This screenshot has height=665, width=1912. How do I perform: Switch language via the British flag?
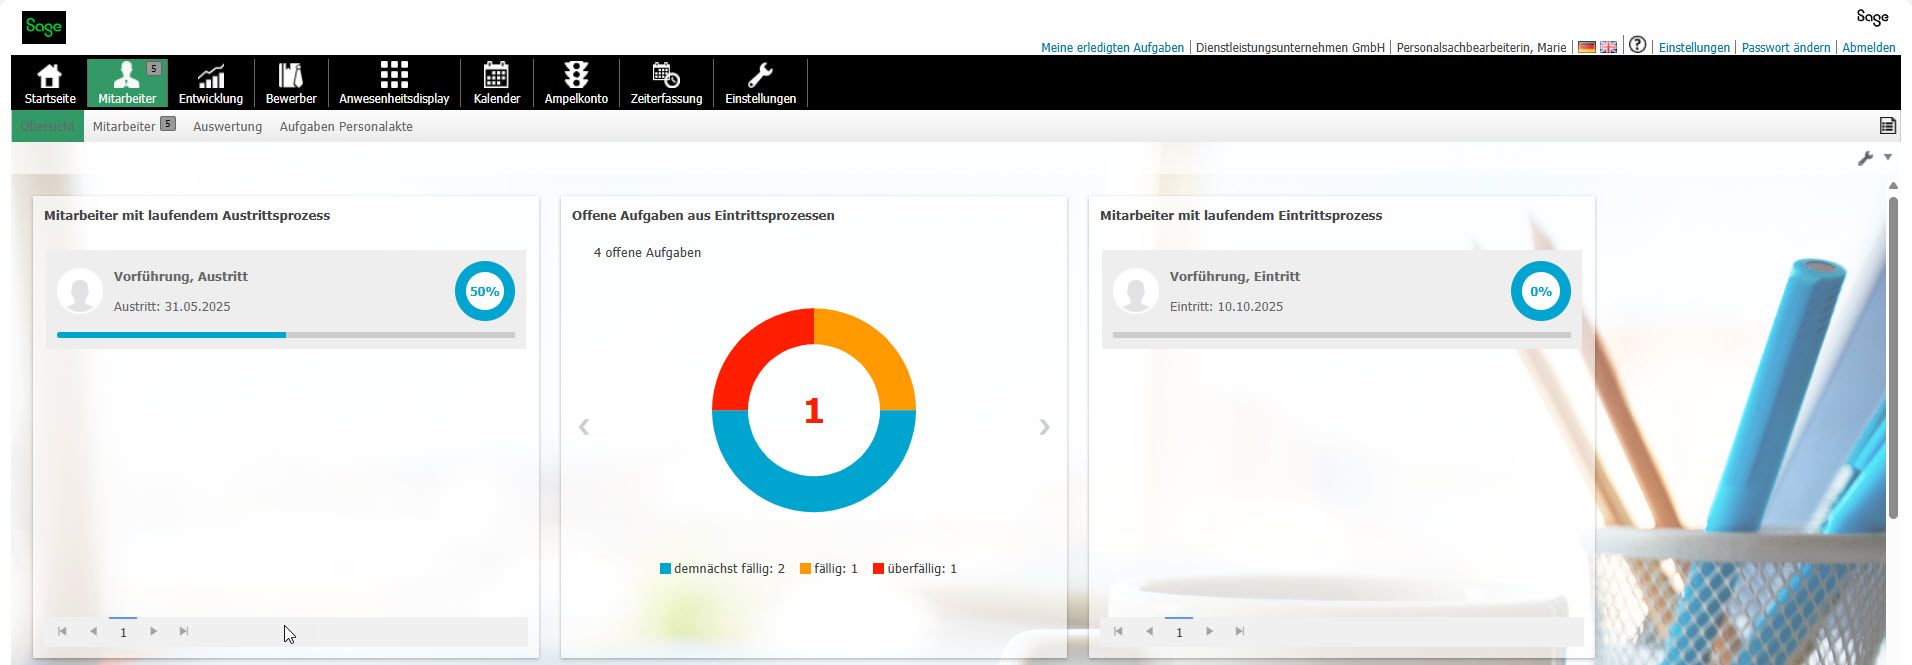coord(1608,47)
